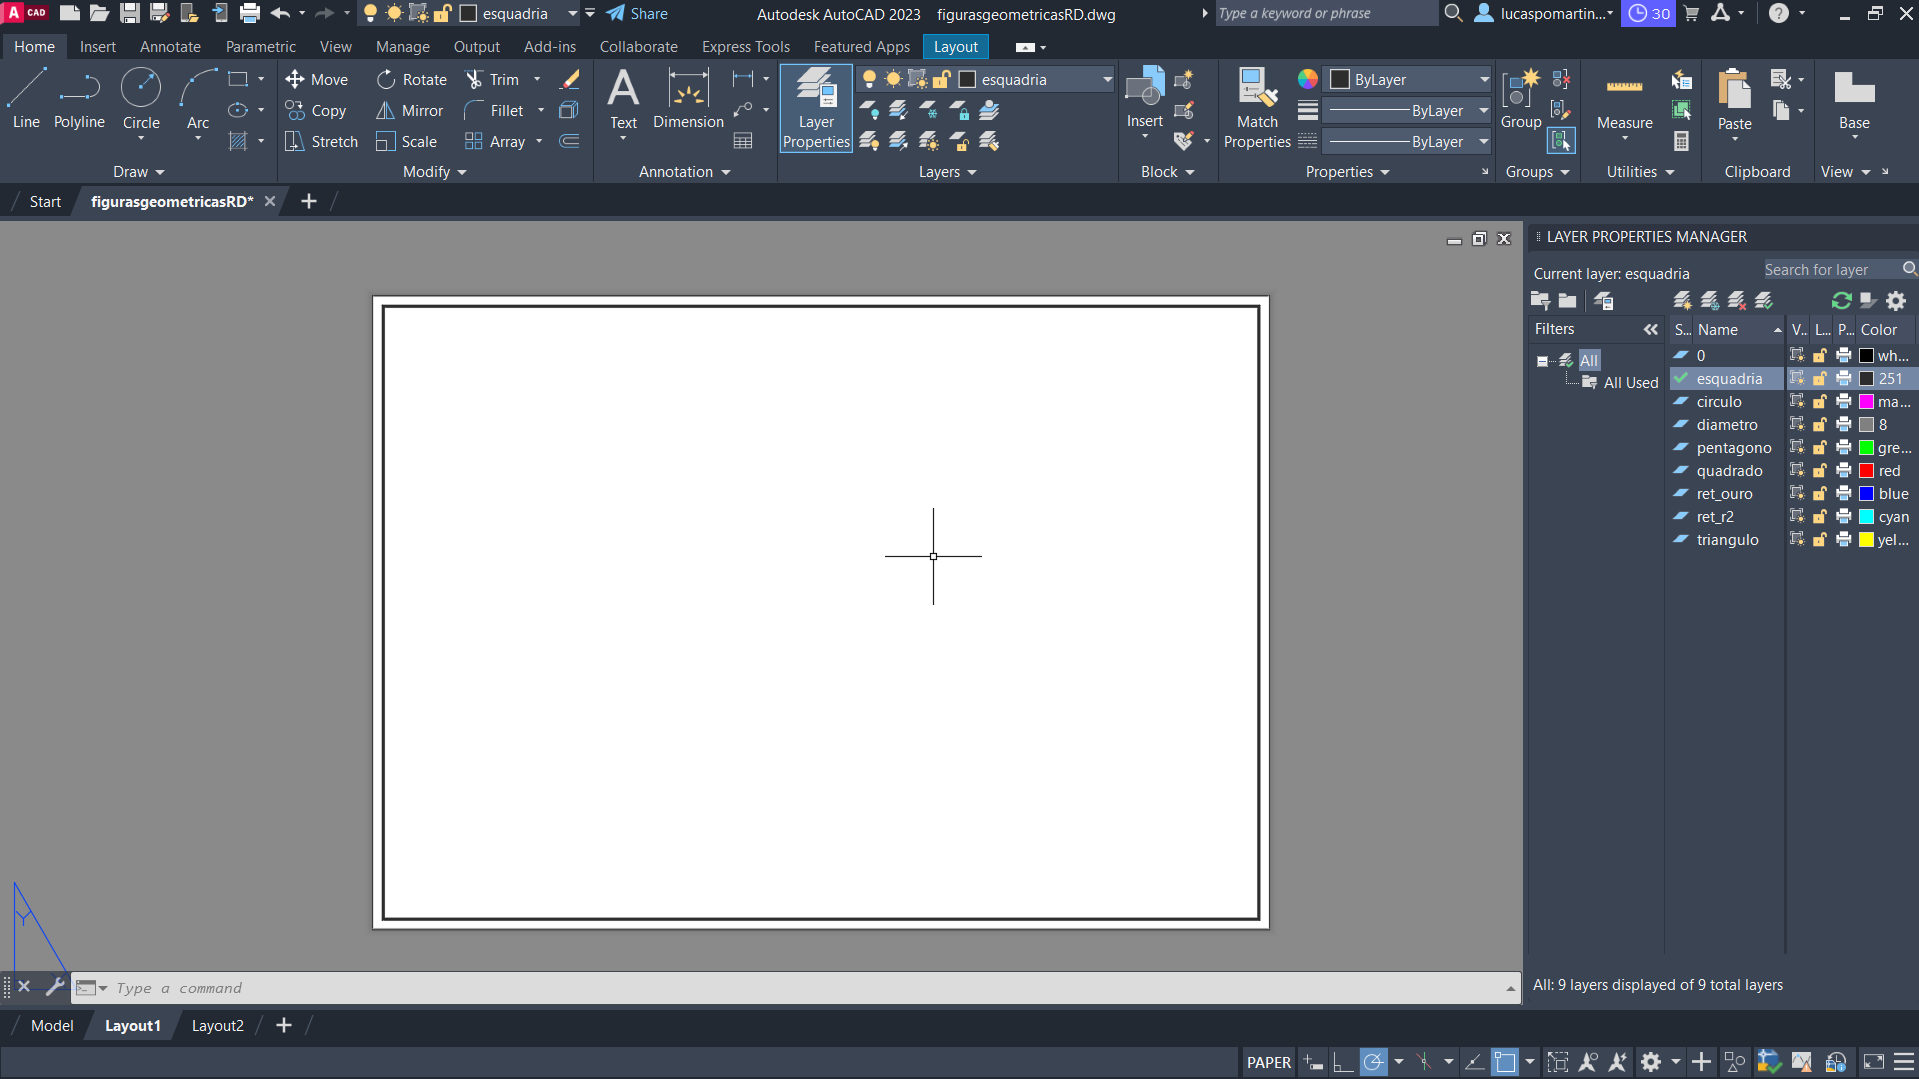1919x1079 pixels.
Task: Click the Mirror tool icon
Action: pos(385,111)
